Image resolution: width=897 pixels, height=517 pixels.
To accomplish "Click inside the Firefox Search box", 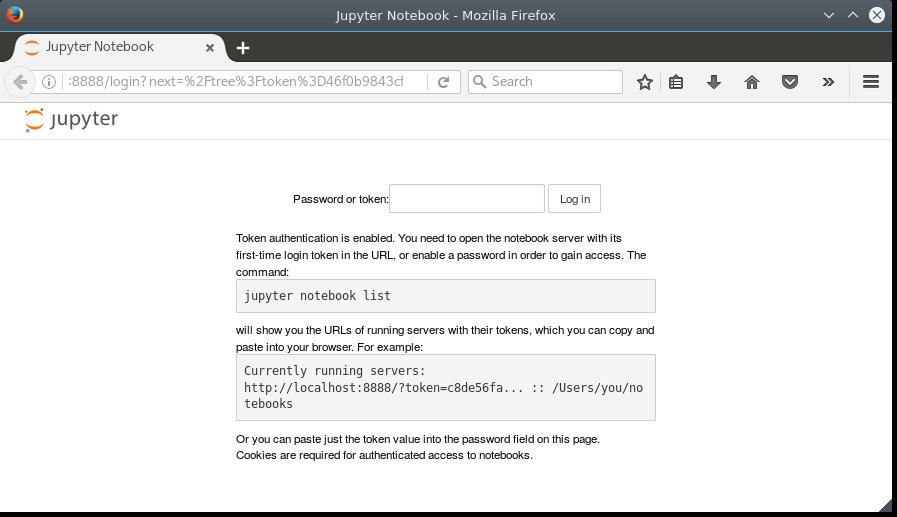I will pos(545,82).
